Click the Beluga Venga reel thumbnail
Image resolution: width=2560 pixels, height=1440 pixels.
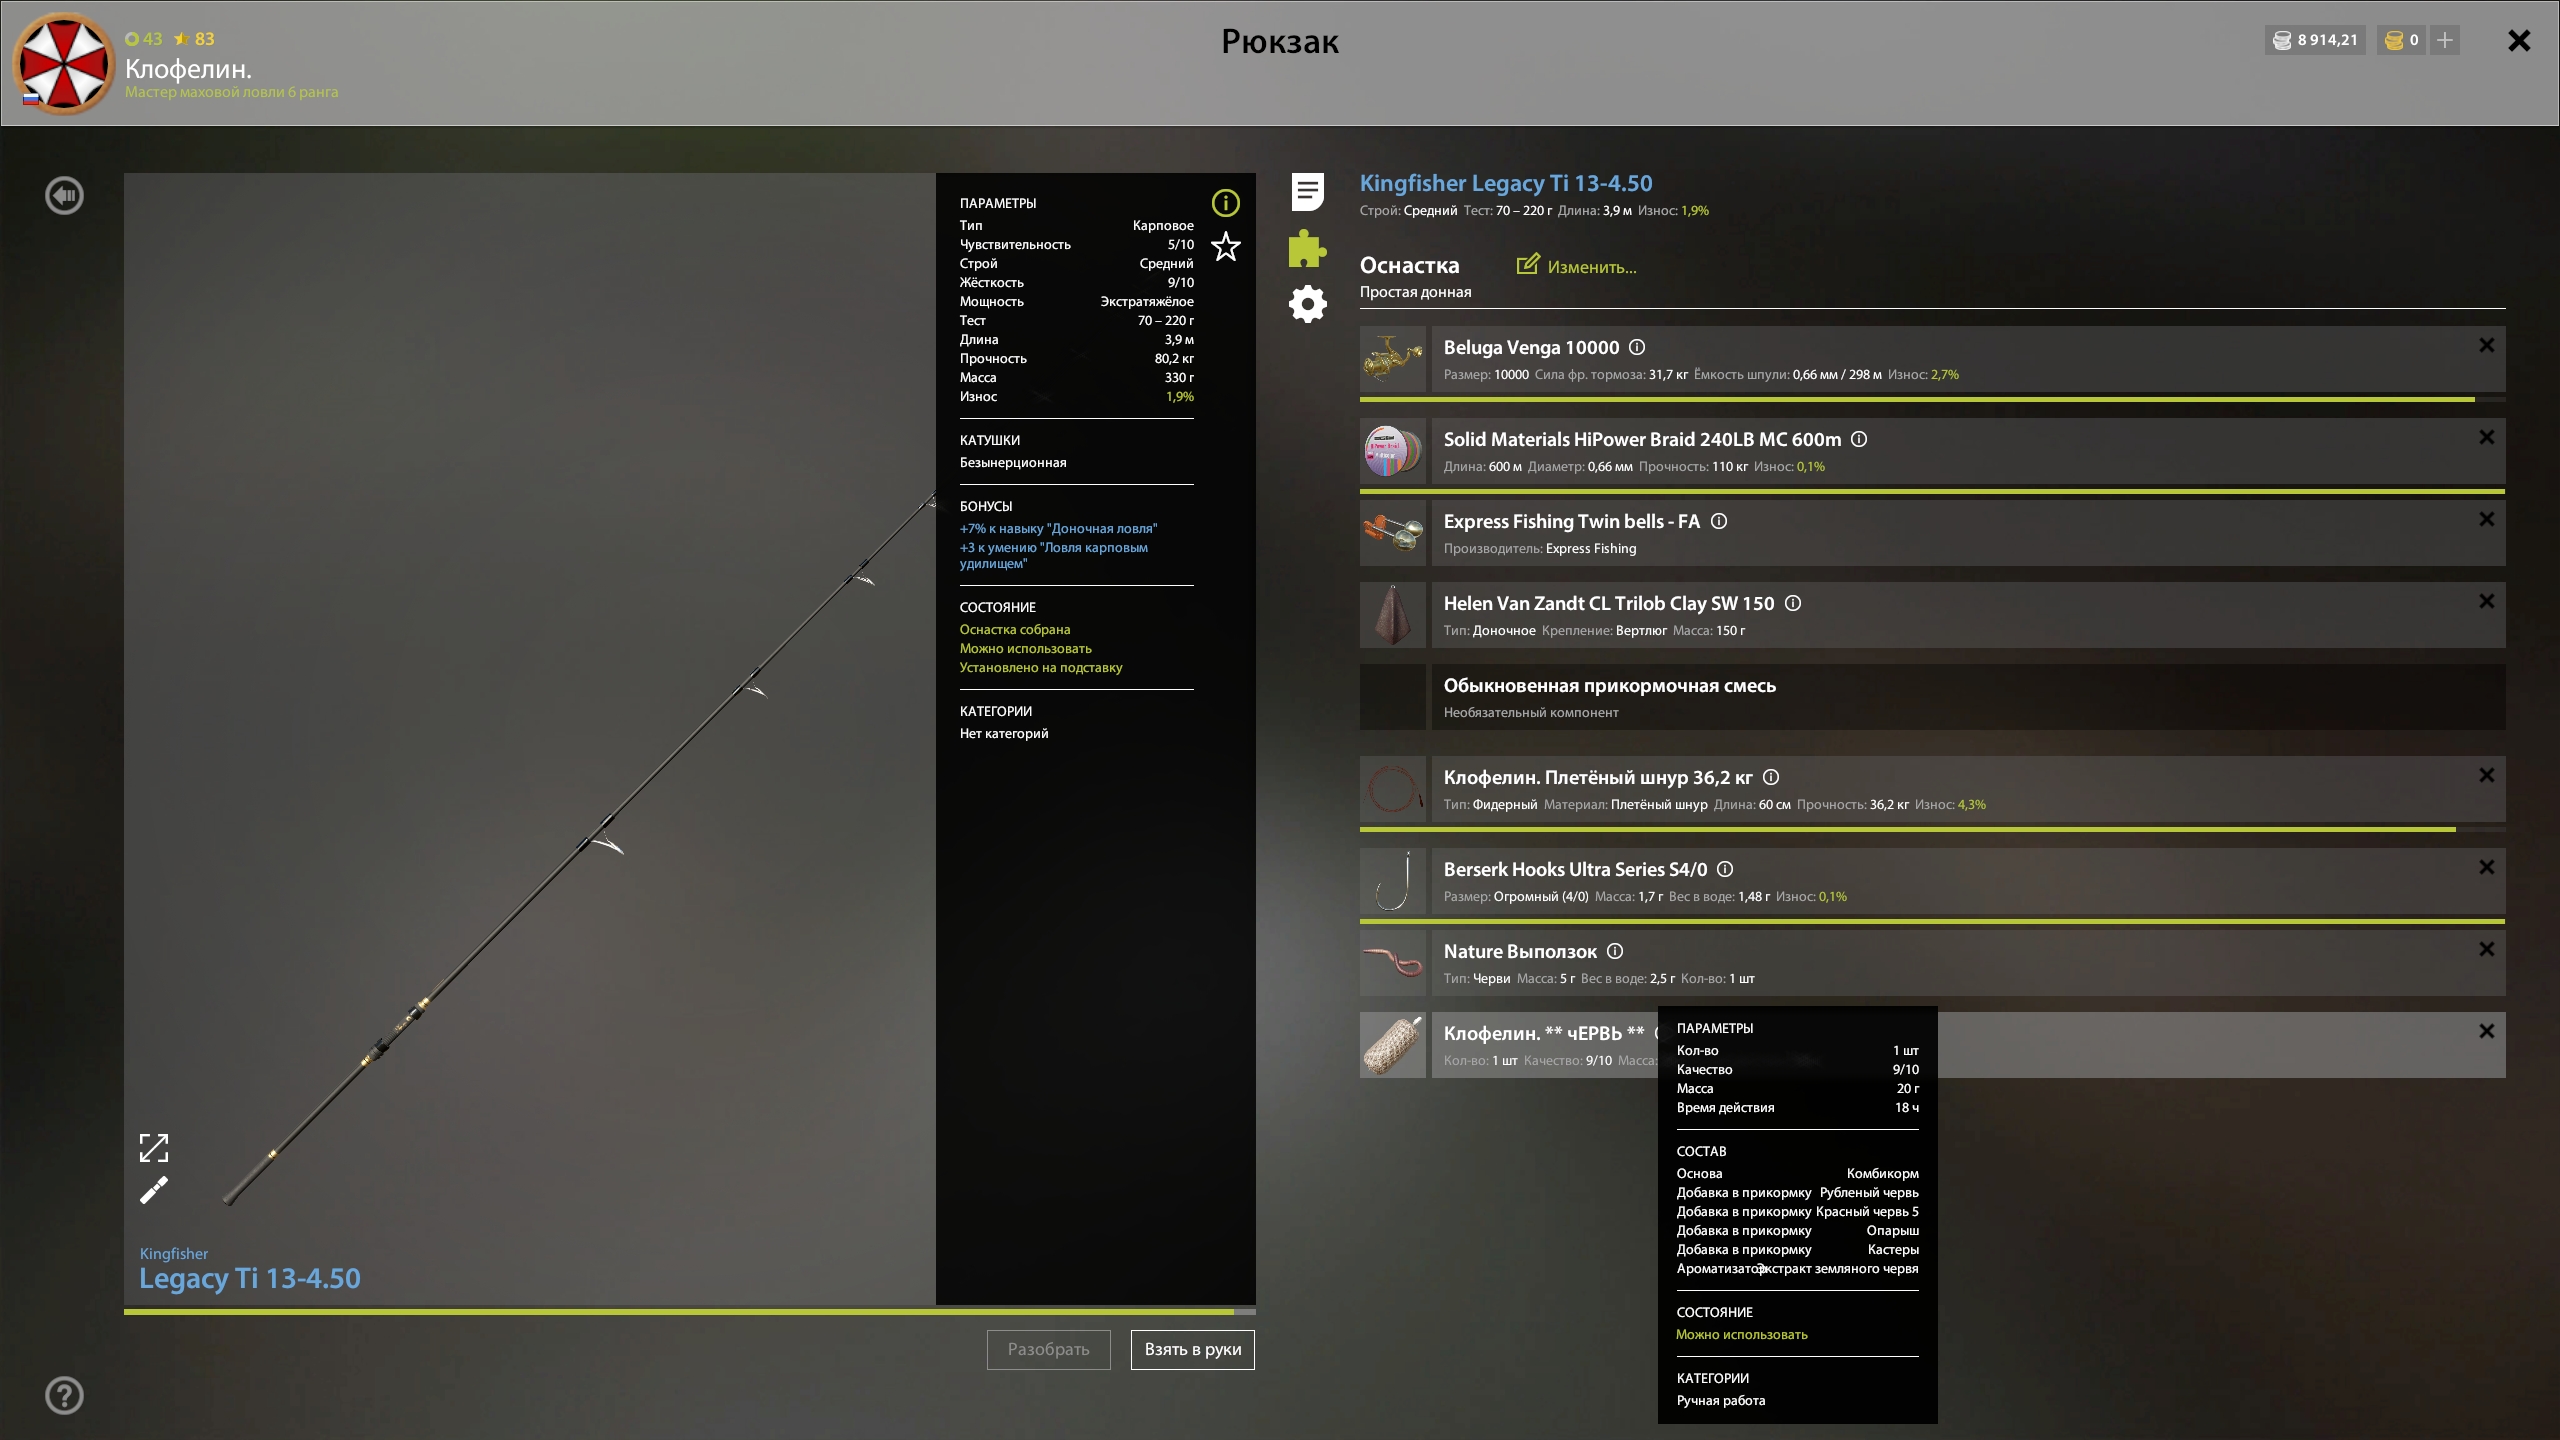[x=1392, y=359]
